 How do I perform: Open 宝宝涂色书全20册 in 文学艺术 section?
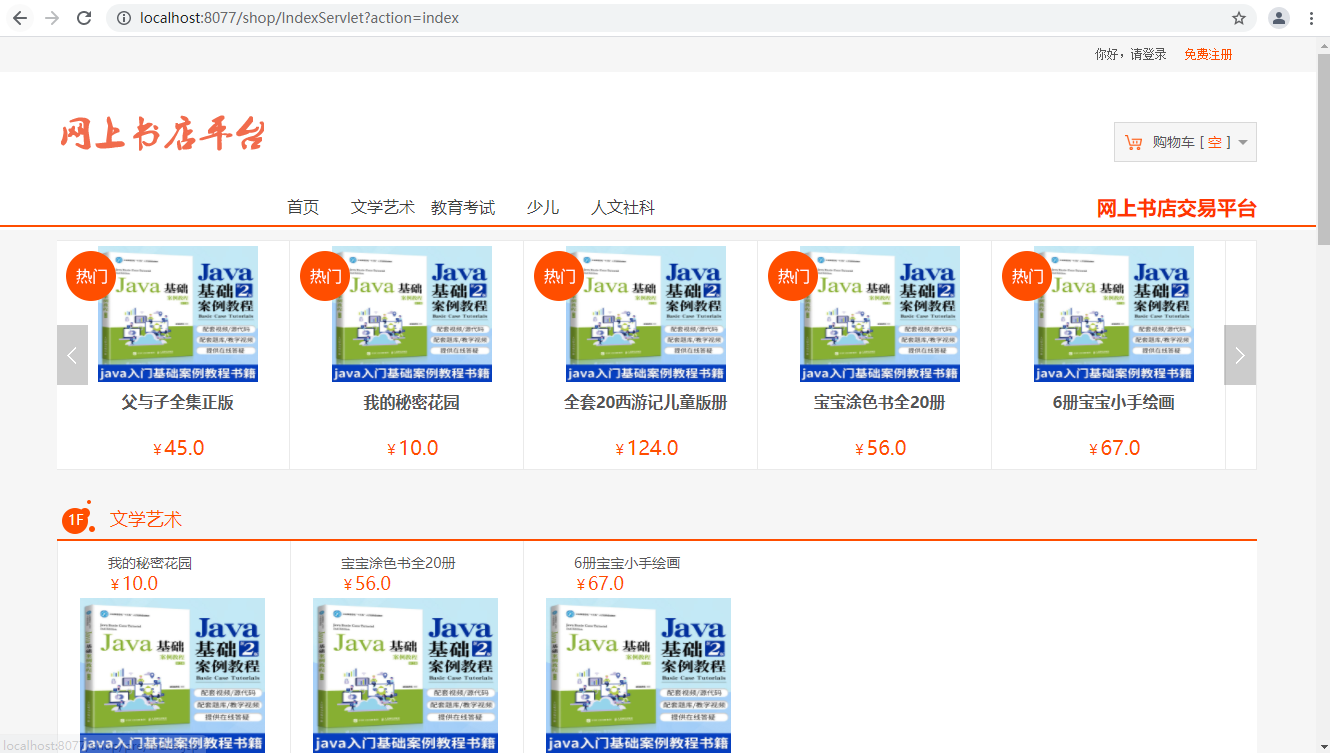pyautogui.click(x=398, y=563)
